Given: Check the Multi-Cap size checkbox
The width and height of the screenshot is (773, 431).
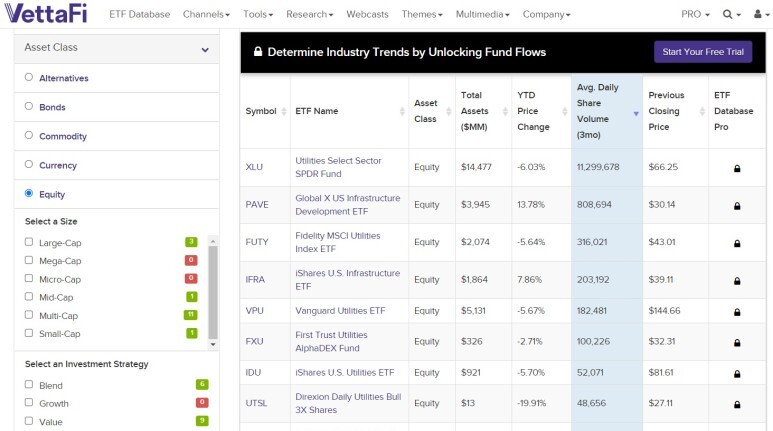Looking at the screenshot, I should click(29, 315).
